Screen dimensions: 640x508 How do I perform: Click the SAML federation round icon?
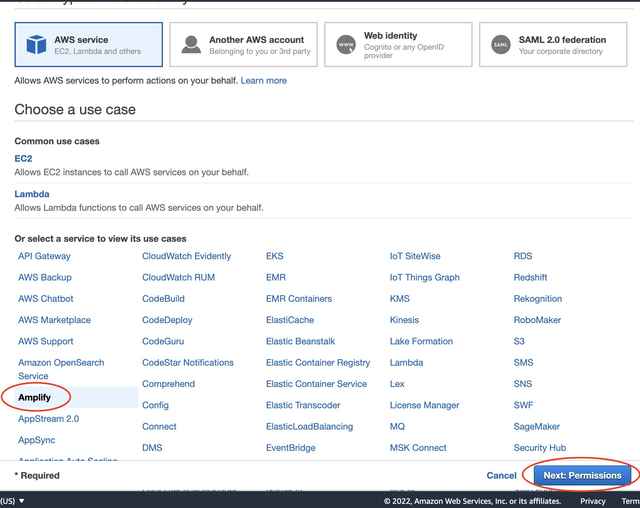[x=501, y=44]
